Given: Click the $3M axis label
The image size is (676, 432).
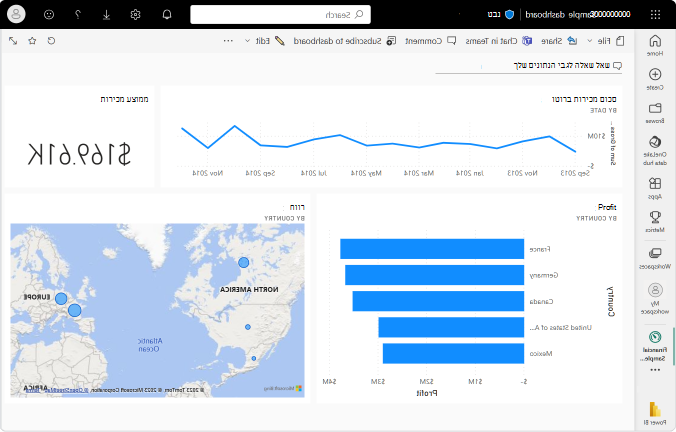Looking at the screenshot, I should pyautogui.click(x=378, y=382).
